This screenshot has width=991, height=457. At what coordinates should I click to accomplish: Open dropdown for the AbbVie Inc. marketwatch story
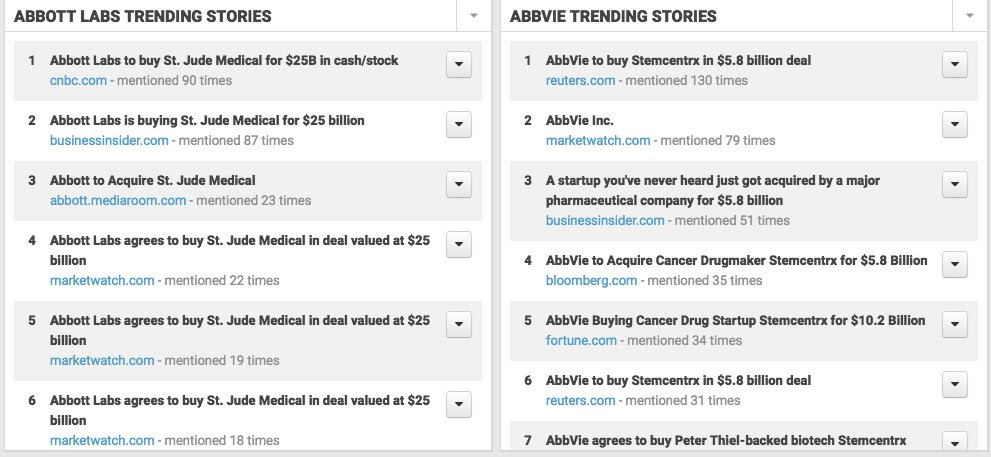click(x=955, y=124)
